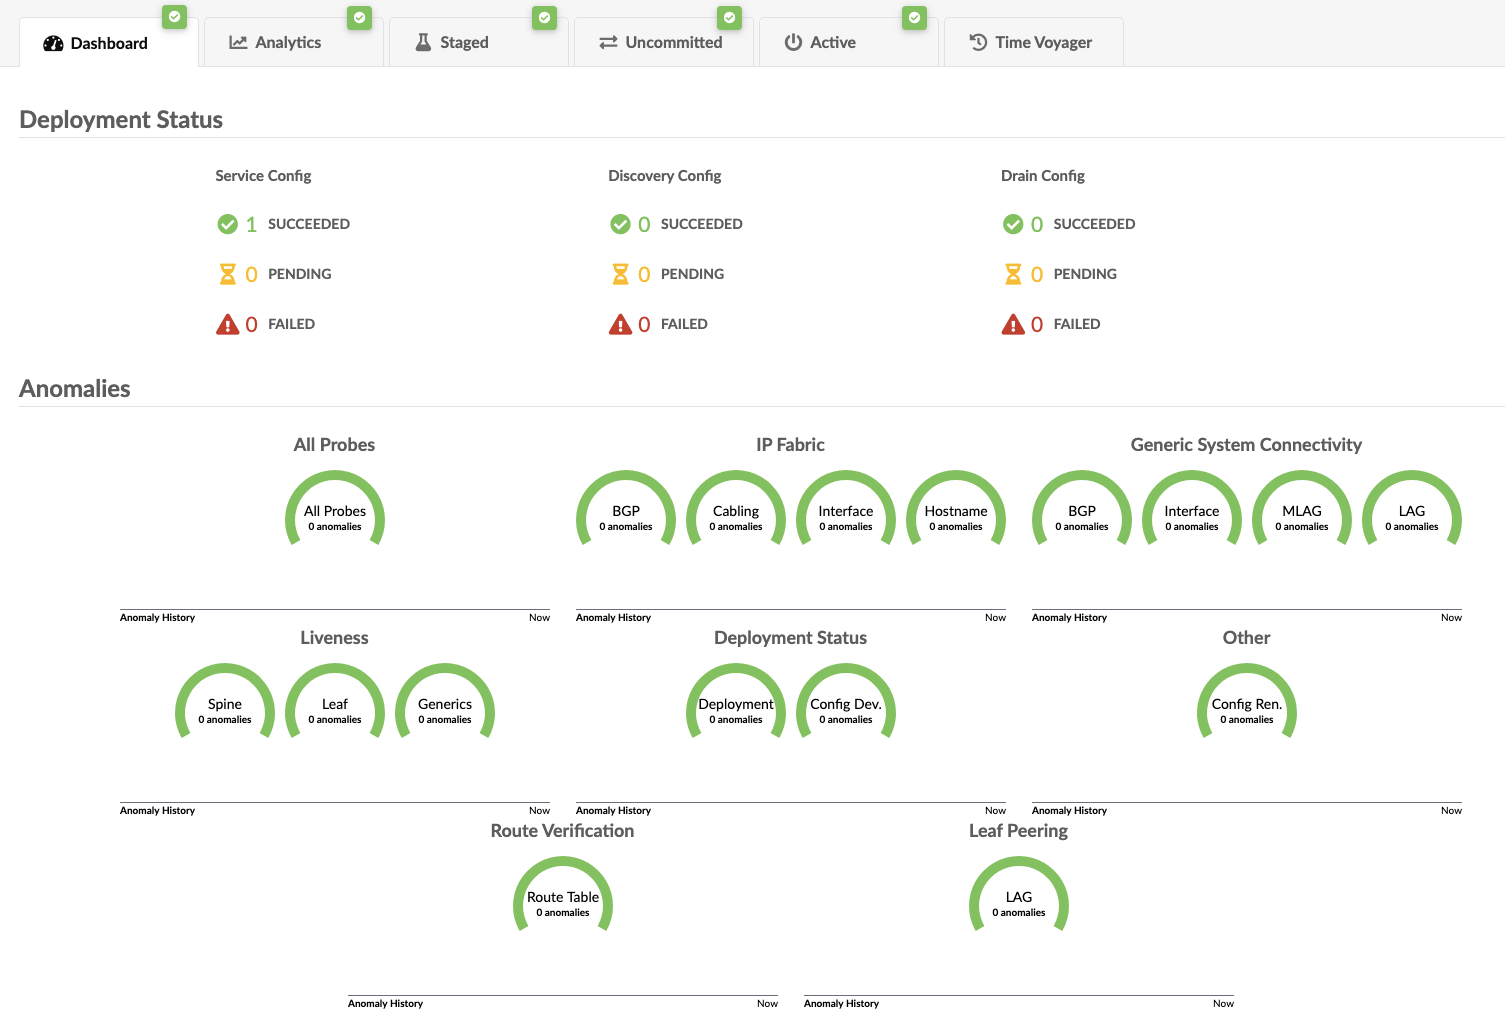Screen dimensions: 1505x1036
Task: Click the Active power icon
Action: tap(793, 42)
